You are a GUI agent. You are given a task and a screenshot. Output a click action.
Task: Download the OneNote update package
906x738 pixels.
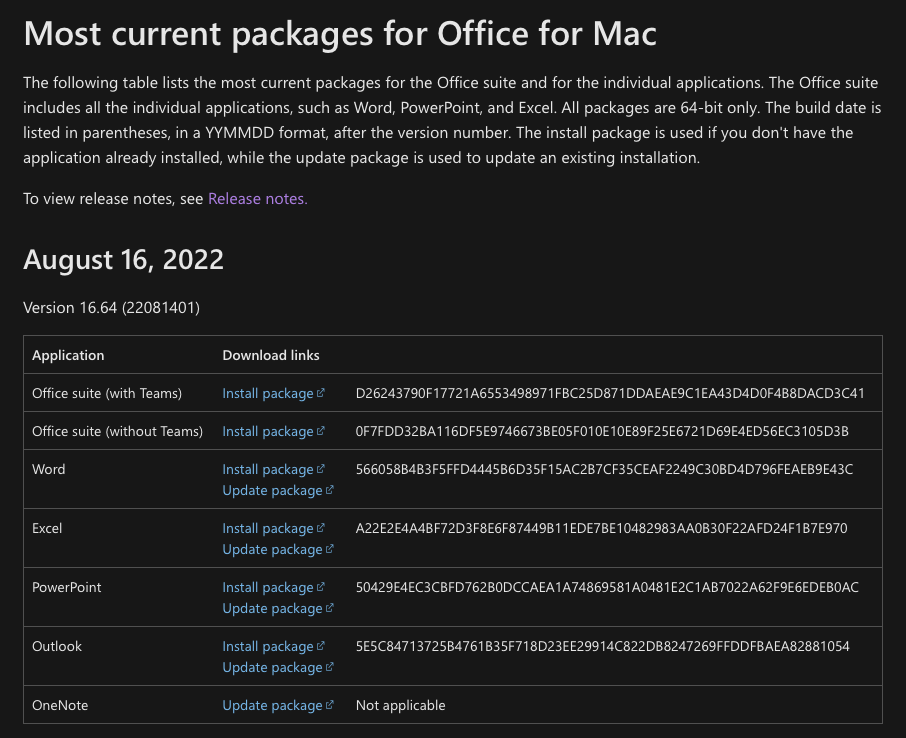tap(278, 706)
